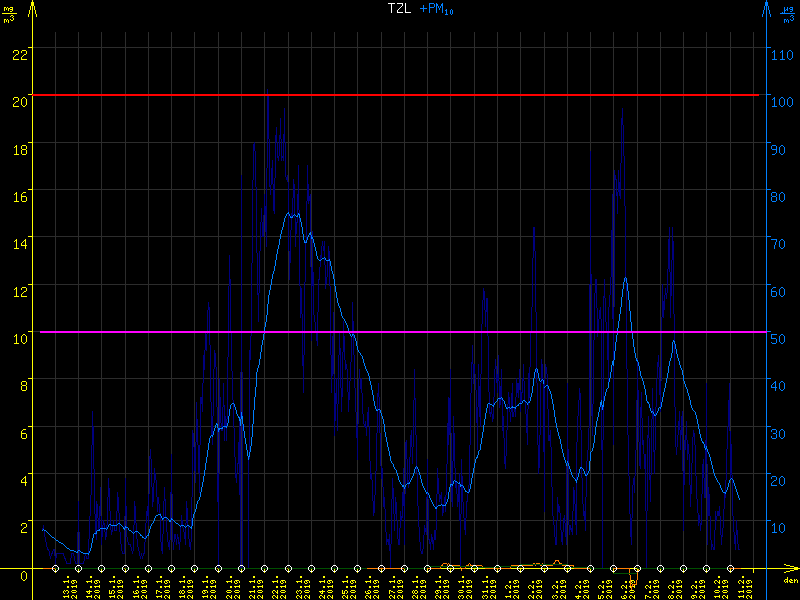This screenshot has height=600, width=800.
Task: Click the circle marker at date 13.1.2019
Action: (x=56, y=569)
